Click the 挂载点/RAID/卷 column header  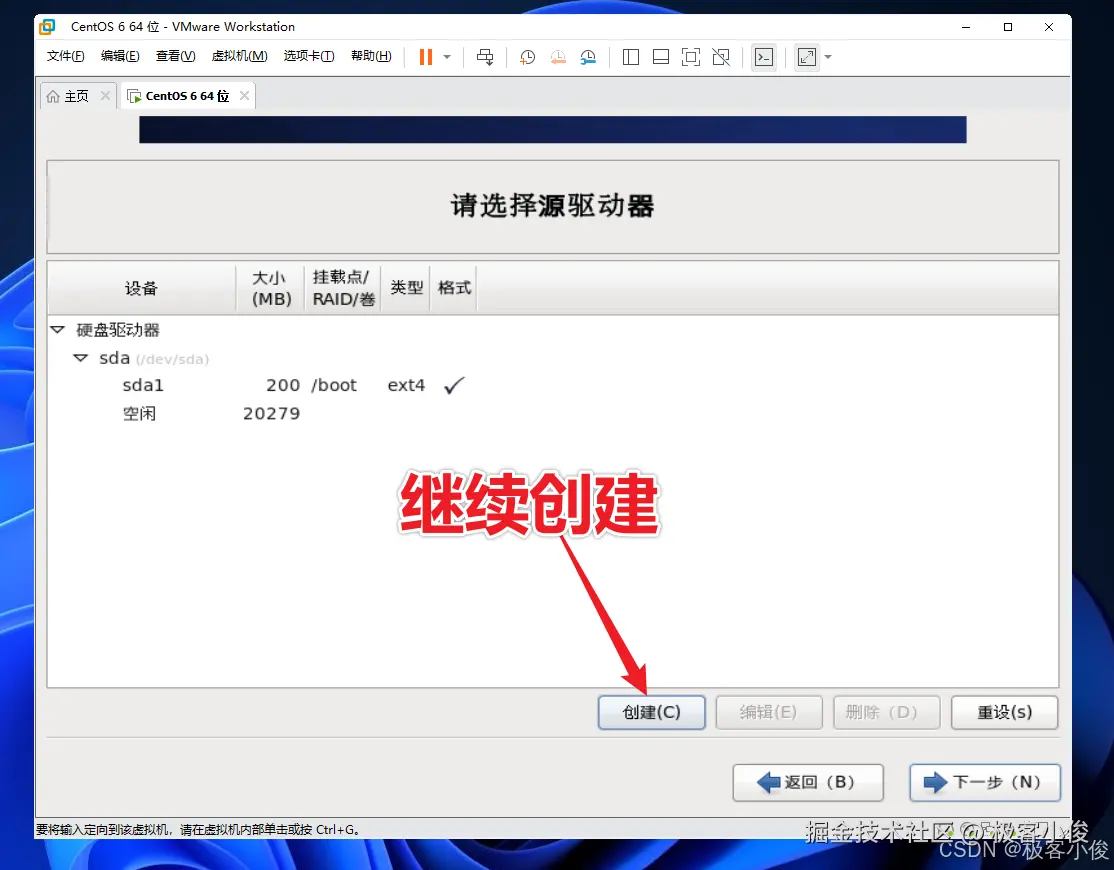click(x=343, y=288)
